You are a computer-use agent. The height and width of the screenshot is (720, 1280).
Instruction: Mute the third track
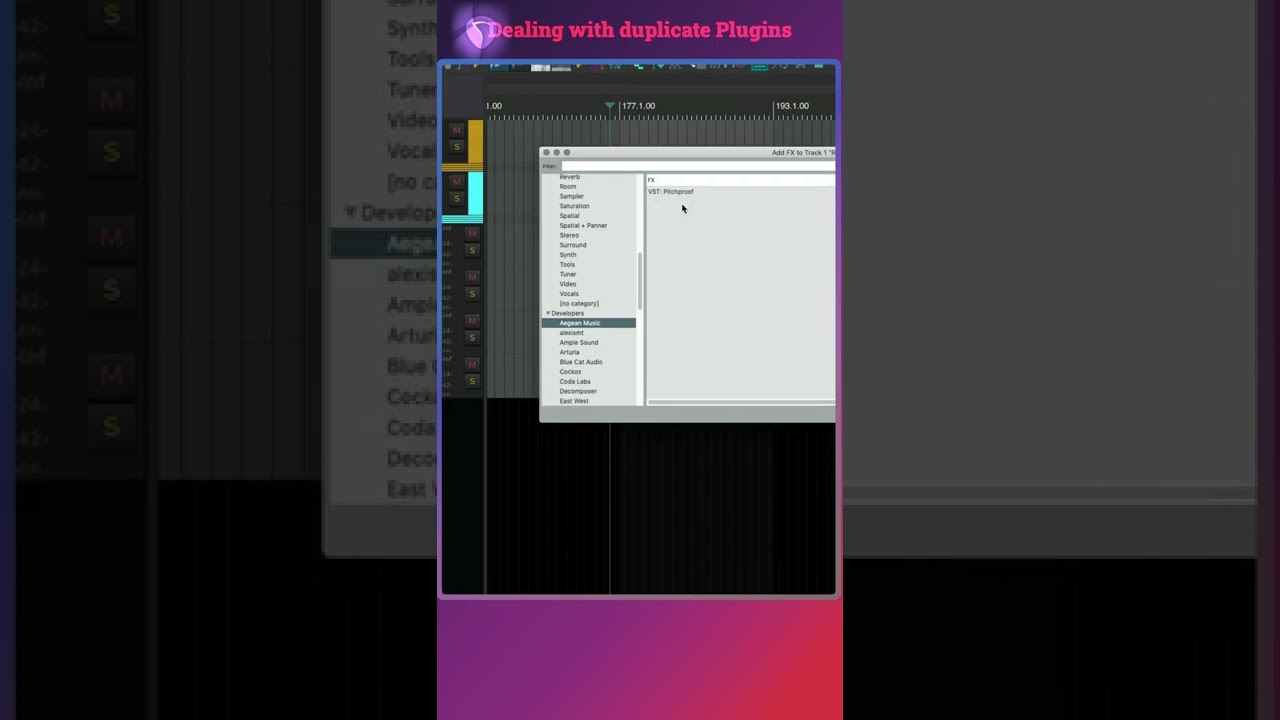(x=473, y=233)
